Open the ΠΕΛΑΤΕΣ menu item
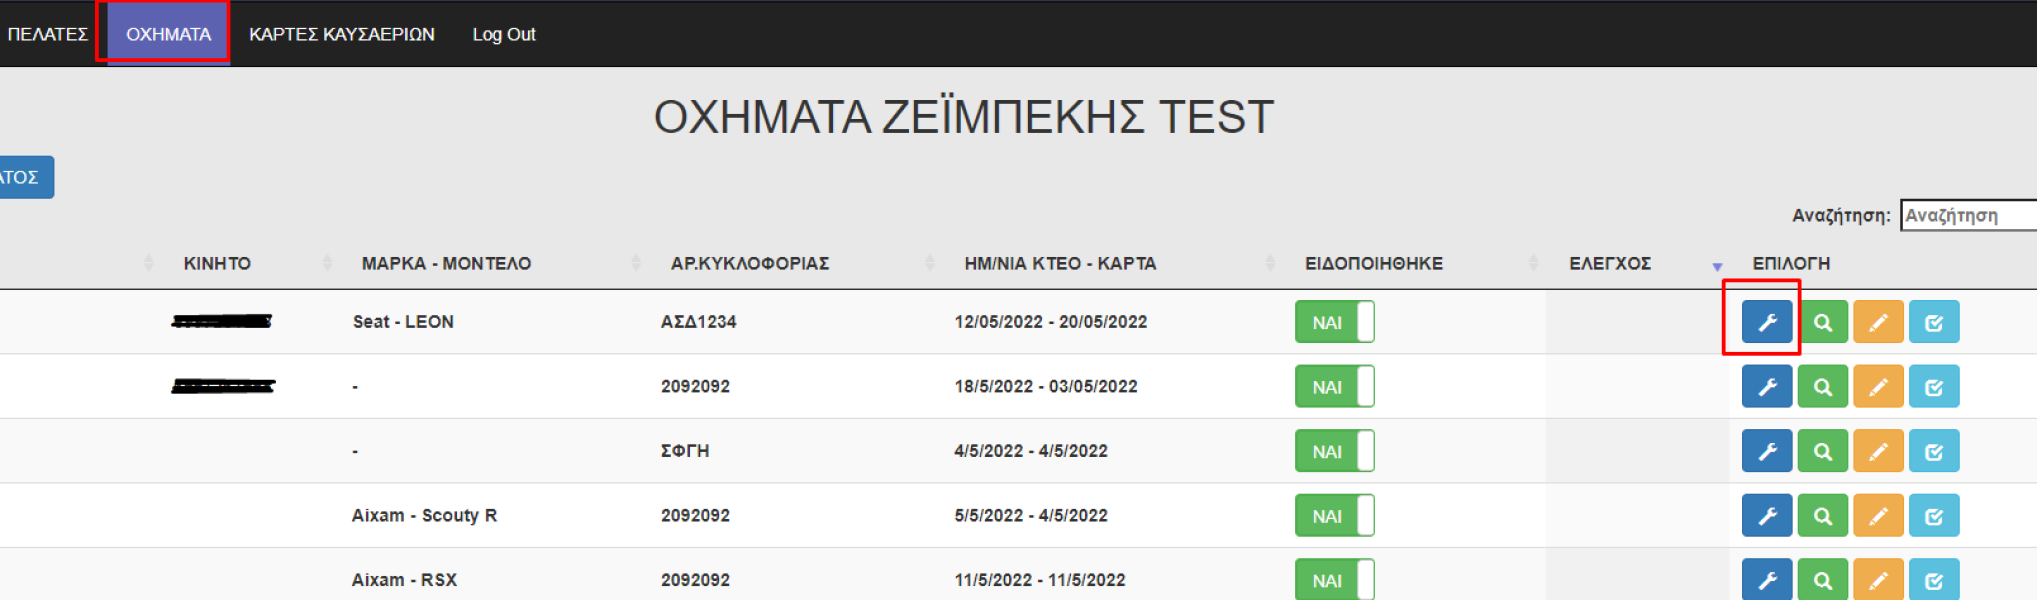Screen dimensions: 2037x600 click(47, 34)
